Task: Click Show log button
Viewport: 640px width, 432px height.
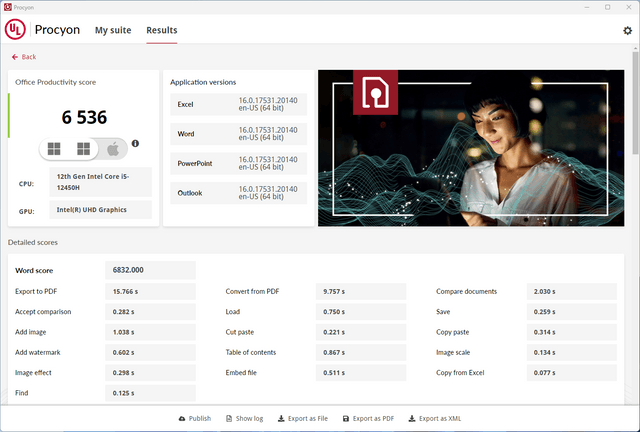Action: (244, 419)
